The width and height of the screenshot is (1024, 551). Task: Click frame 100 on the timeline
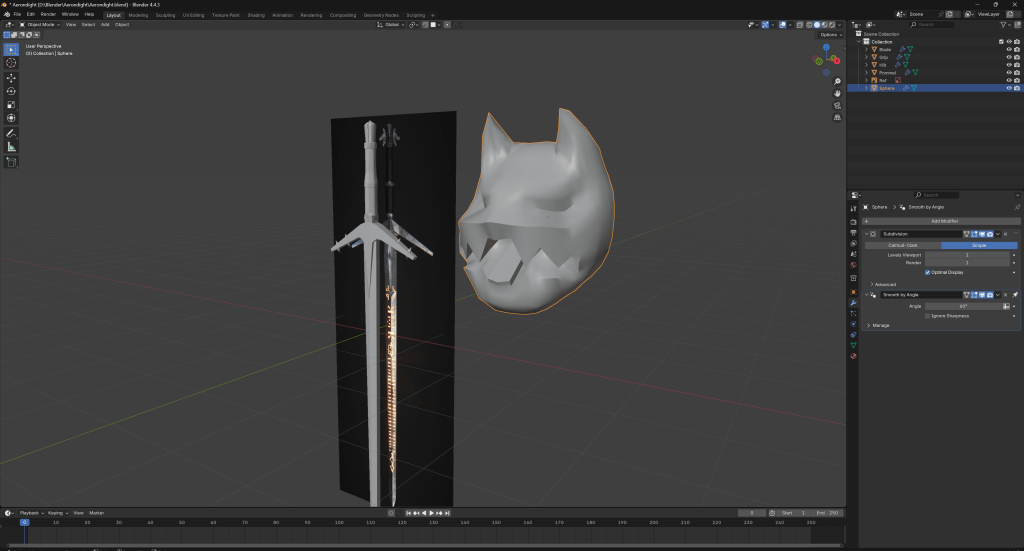(x=339, y=522)
